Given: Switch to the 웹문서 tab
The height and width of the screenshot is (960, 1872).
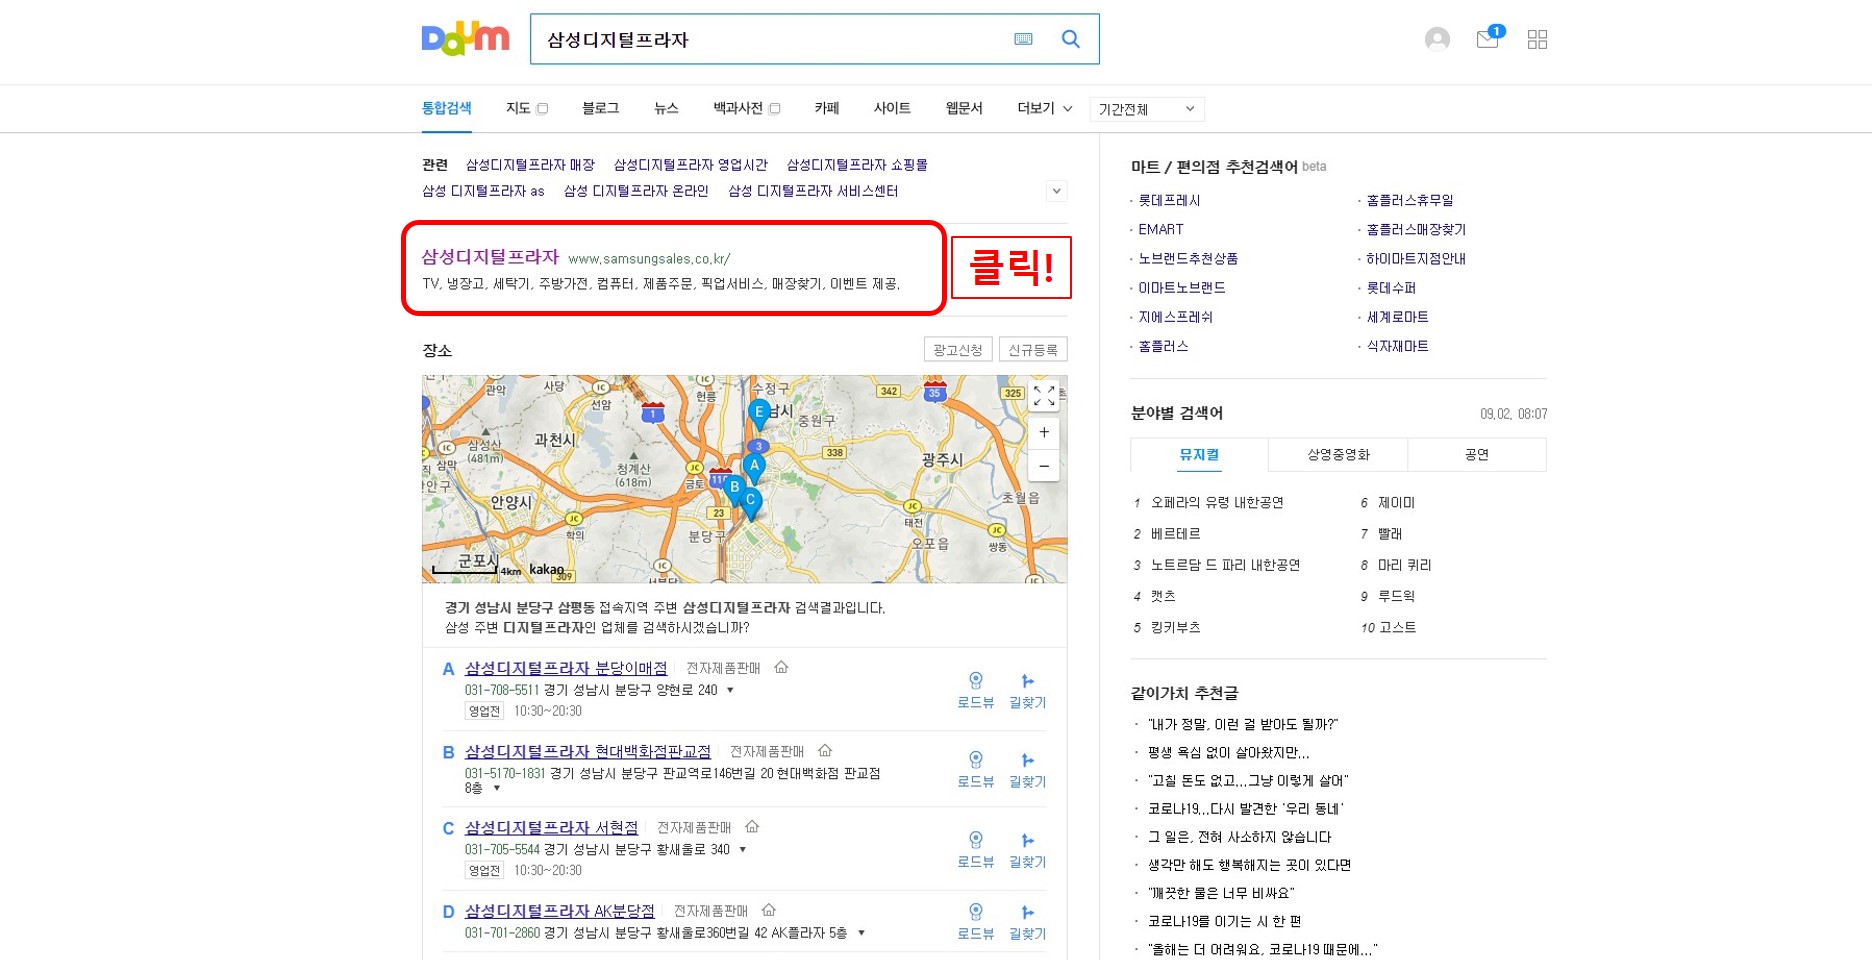Looking at the screenshot, I should coord(964,108).
